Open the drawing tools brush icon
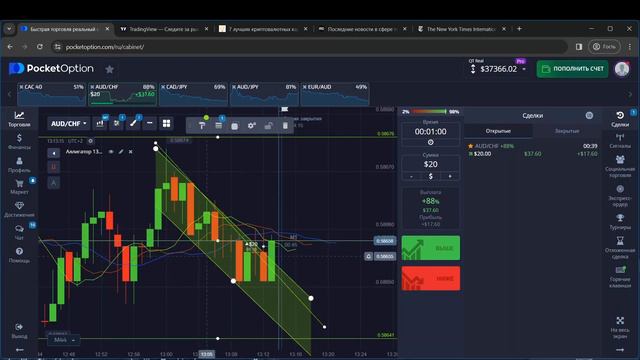This screenshot has height=360, width=640. [x=133, y=124]
